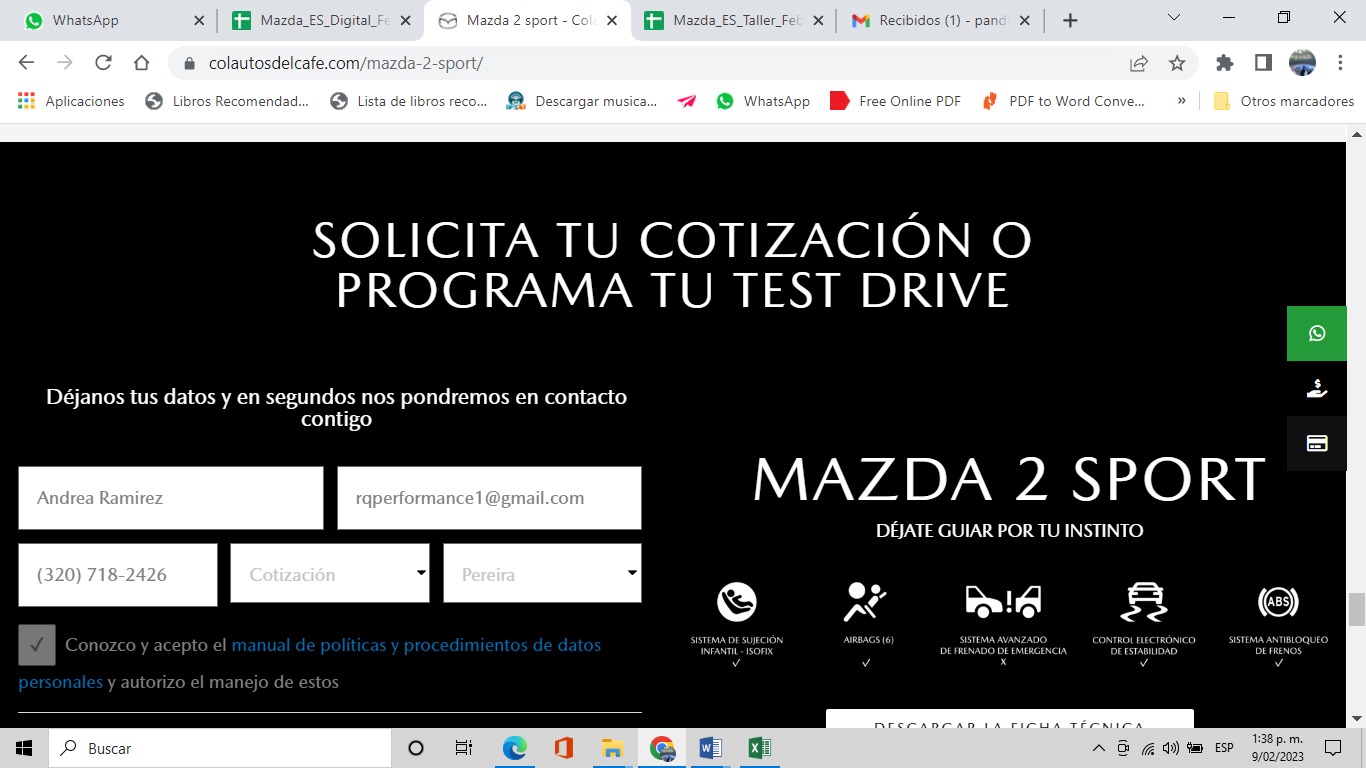Toggle the Chrome side panel icon
Image resolution: width=1366 pixels, height=768 pixels.
pos(1262,63)
